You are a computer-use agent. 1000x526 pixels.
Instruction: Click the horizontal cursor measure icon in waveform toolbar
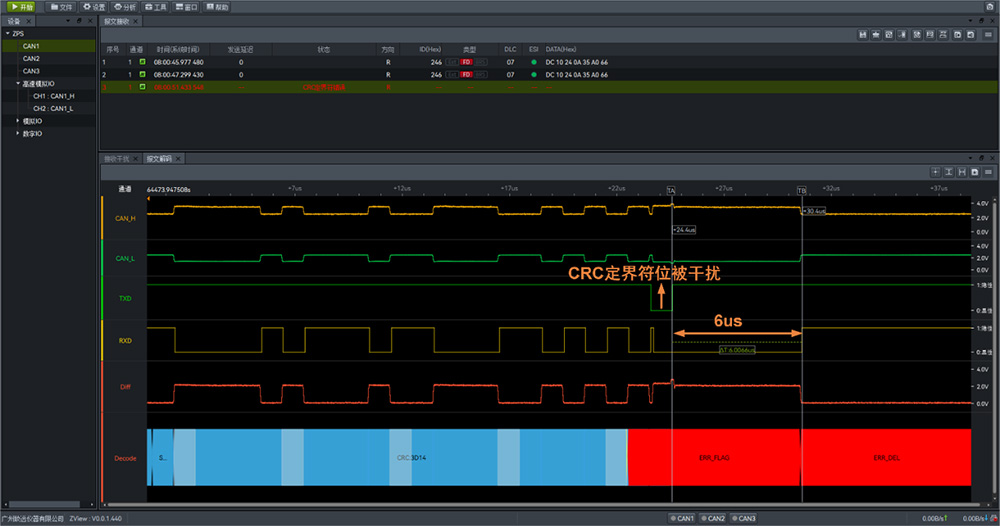tap(961, 172)
